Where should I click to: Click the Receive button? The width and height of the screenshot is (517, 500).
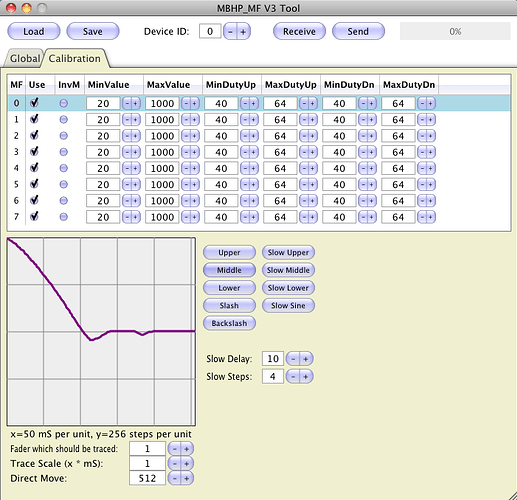point(299,32)
